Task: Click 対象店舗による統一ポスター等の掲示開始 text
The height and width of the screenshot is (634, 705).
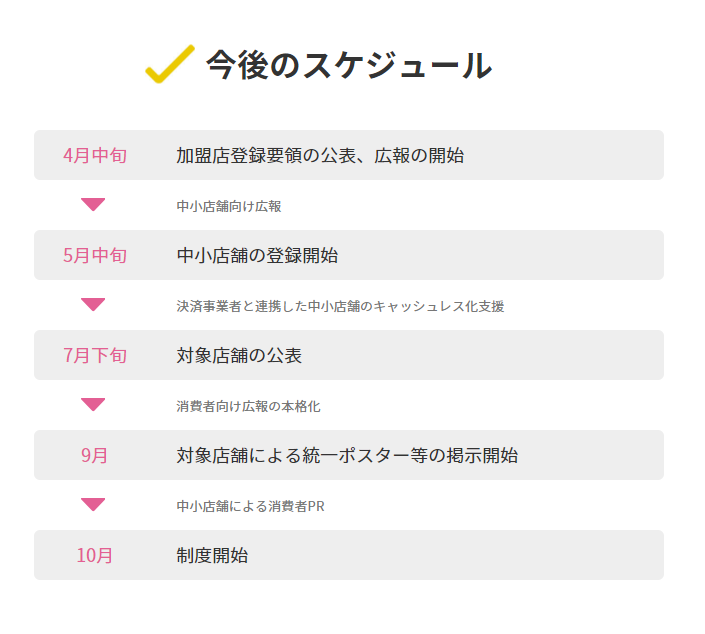Action: (x=347, y=455)
